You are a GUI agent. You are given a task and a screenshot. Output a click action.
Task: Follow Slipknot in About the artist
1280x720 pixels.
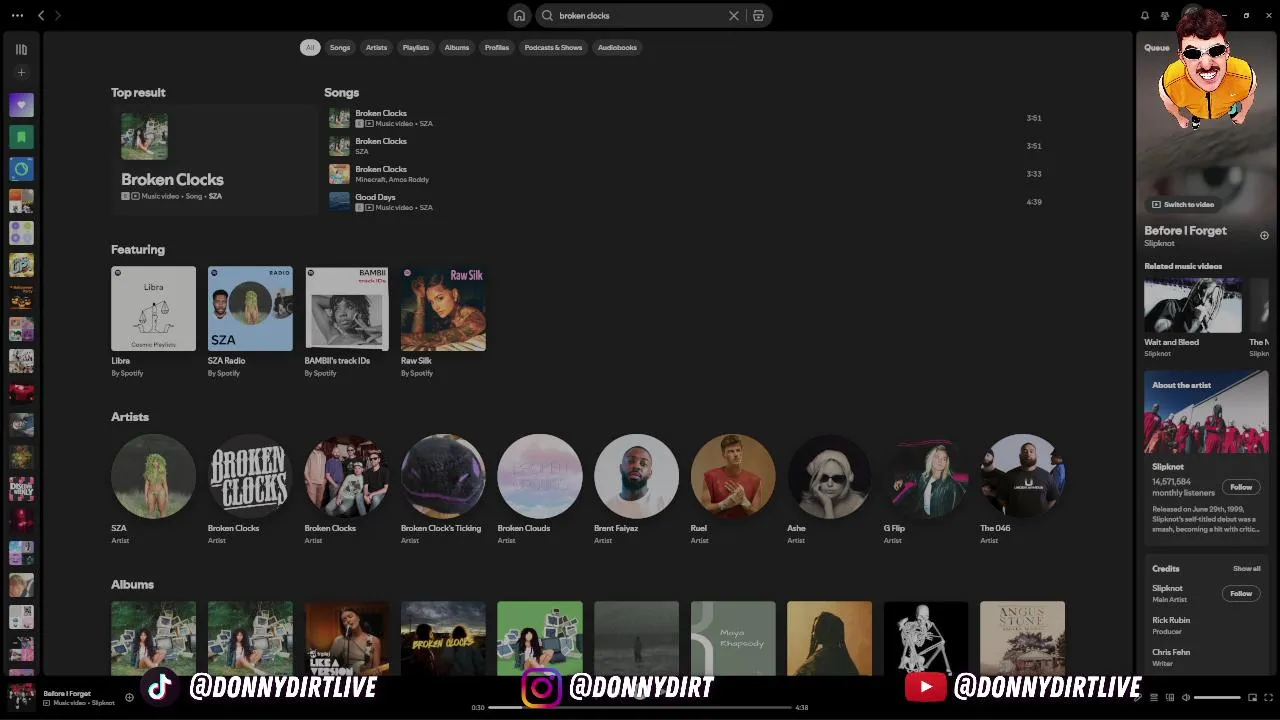click(1241, 487)
